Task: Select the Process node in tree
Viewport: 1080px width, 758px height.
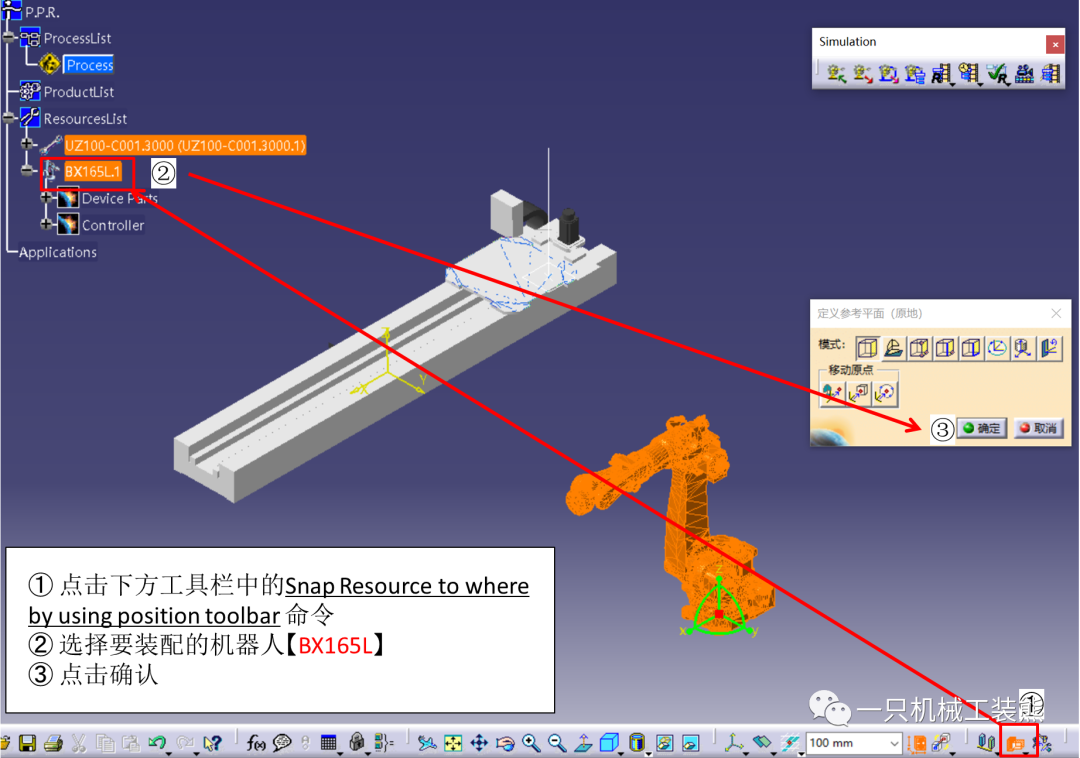Action: [x=89, y=65]
